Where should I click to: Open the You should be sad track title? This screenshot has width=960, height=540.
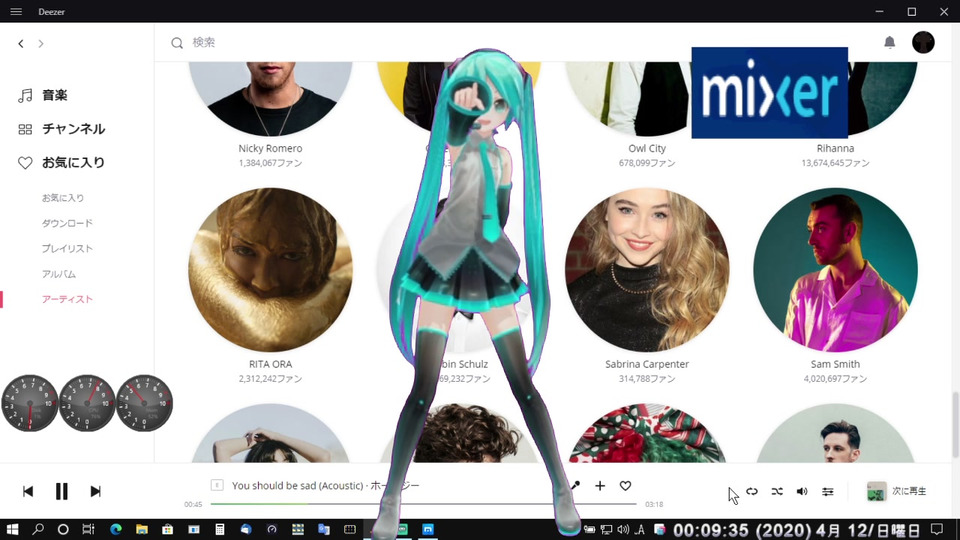pyautogui.click(x=296, y=486)
